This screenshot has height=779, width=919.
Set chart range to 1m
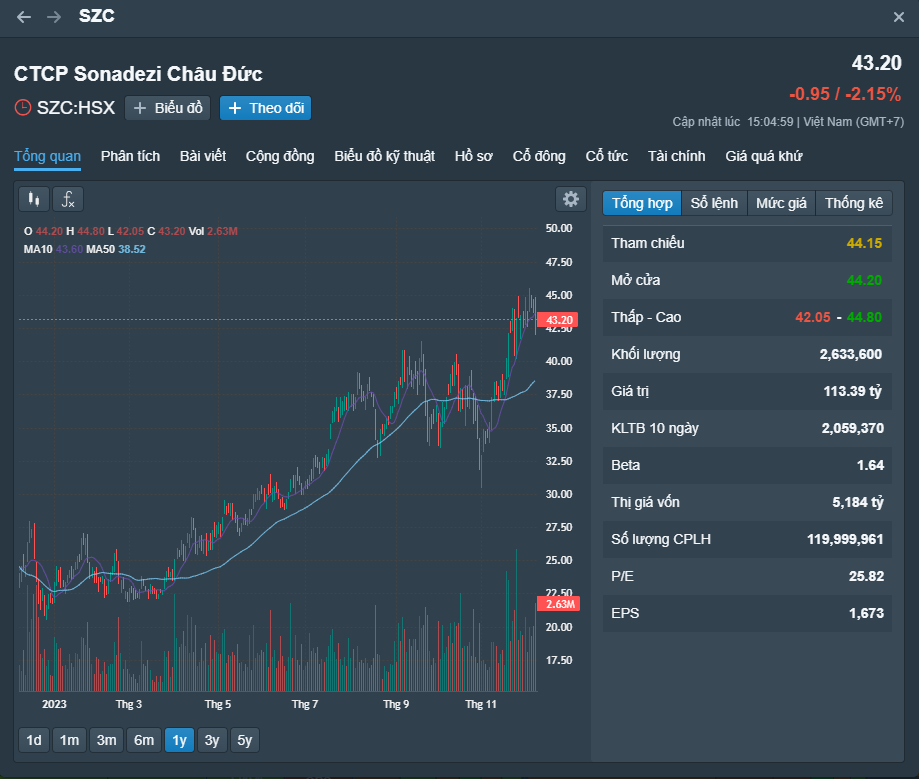(x=69, y=740)
